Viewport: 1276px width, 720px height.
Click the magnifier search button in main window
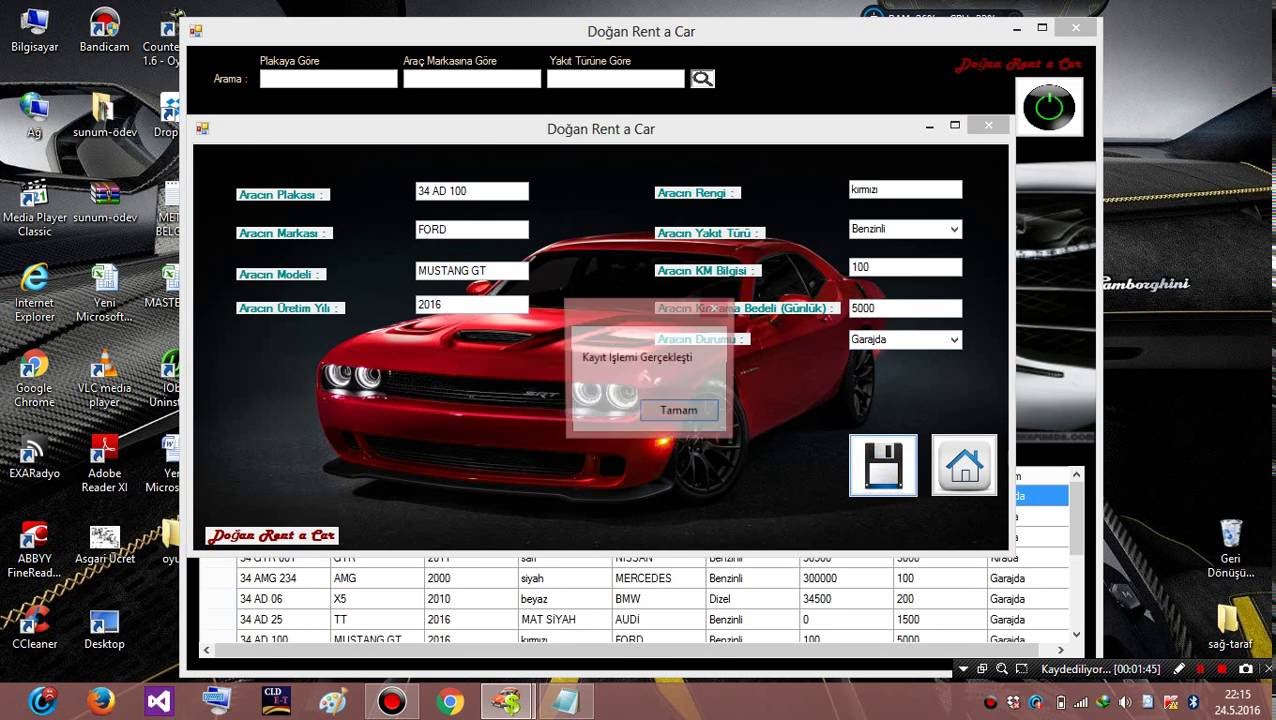(702, 78)
